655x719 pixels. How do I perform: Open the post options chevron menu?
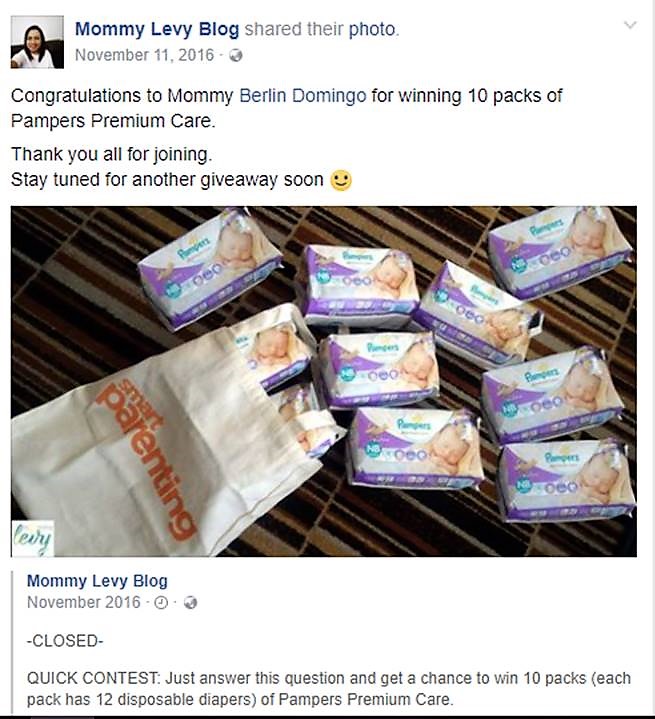[x=631, y=25]
